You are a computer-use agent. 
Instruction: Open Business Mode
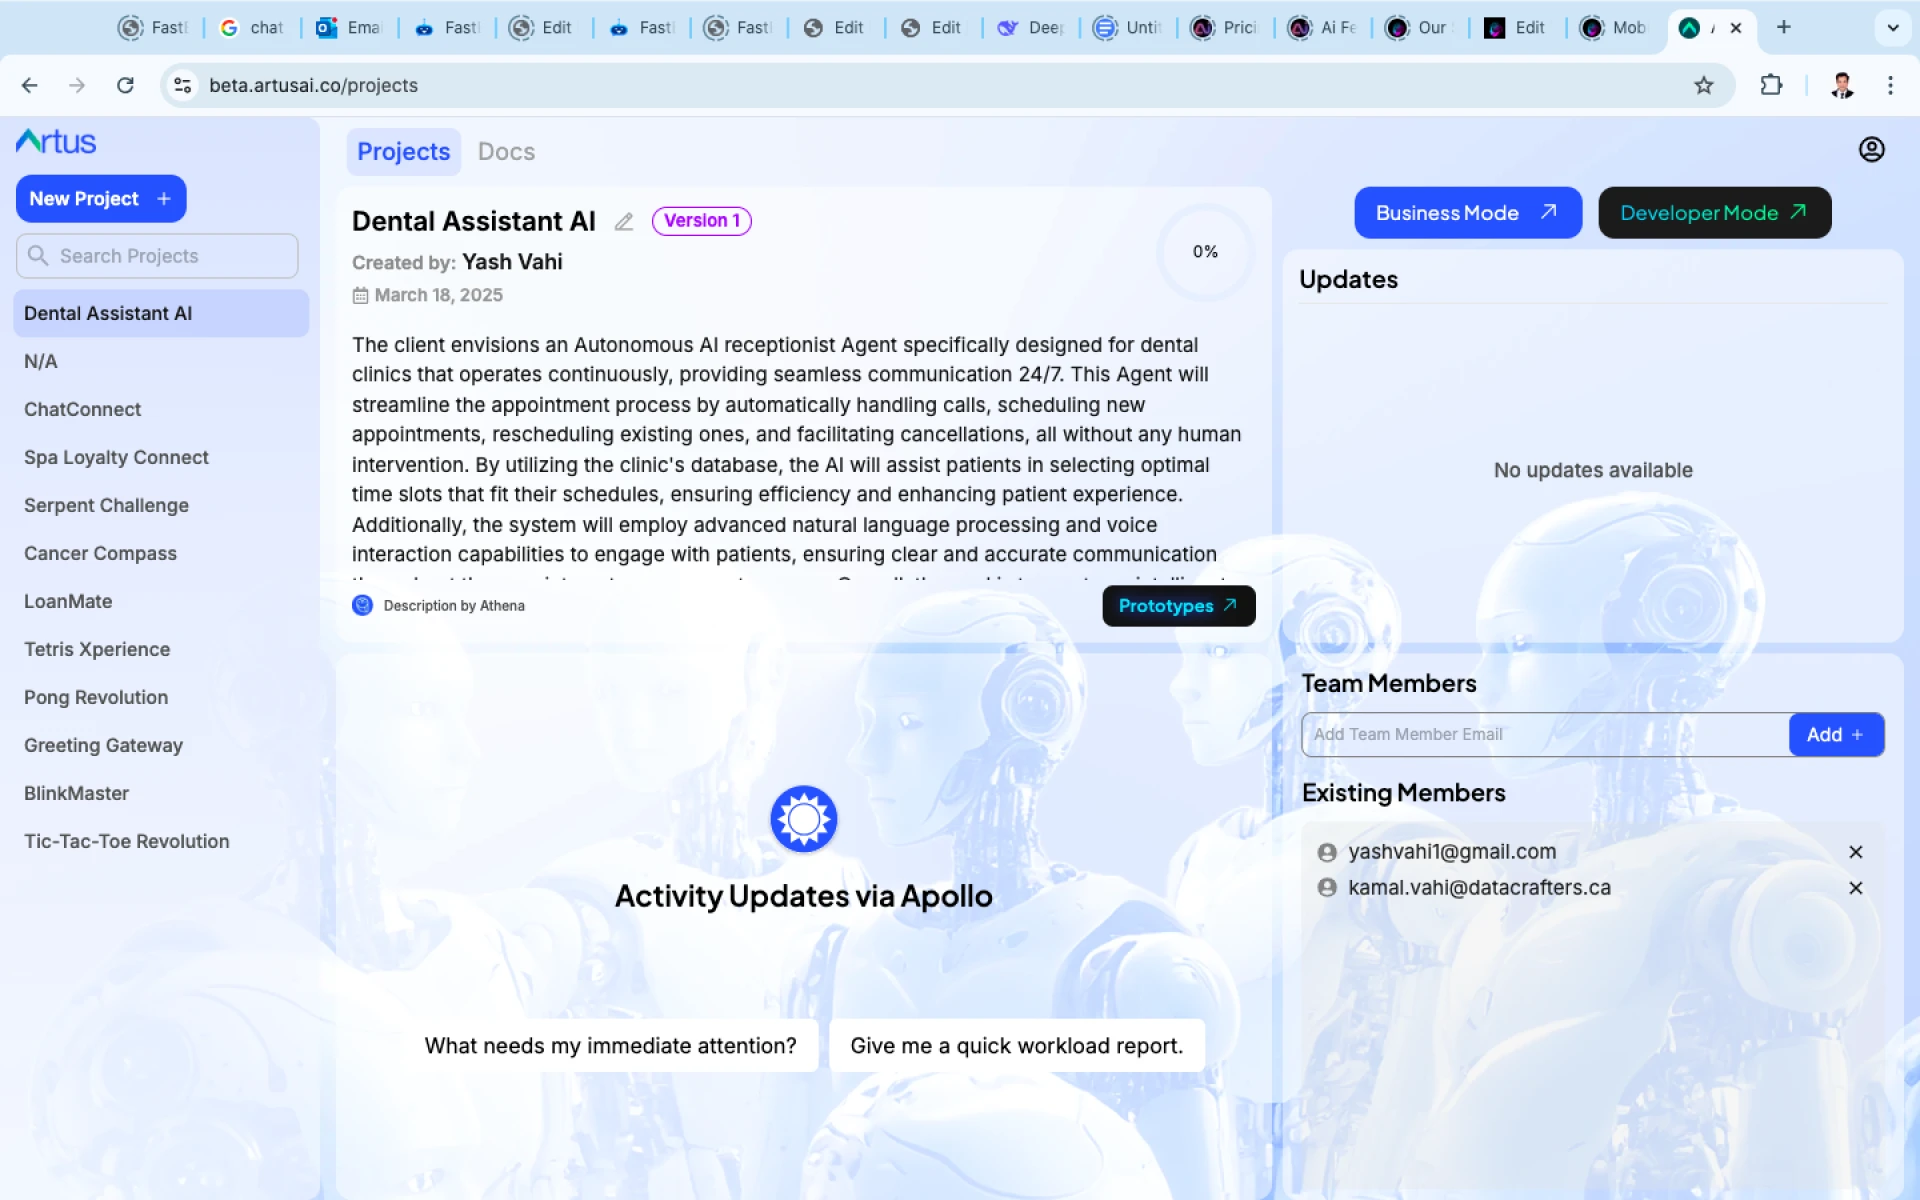(1467, 213)
